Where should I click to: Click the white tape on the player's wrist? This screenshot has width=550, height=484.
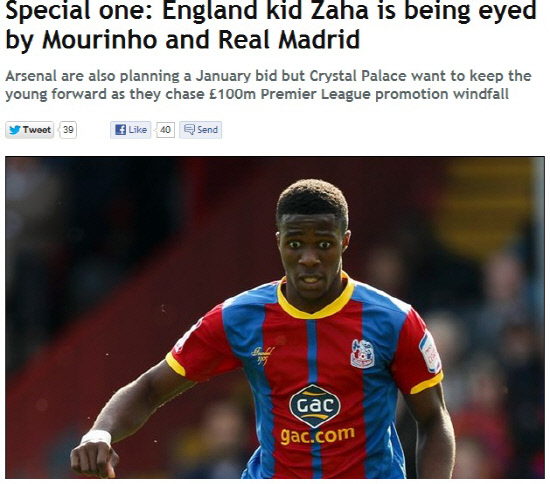point(96,437)
